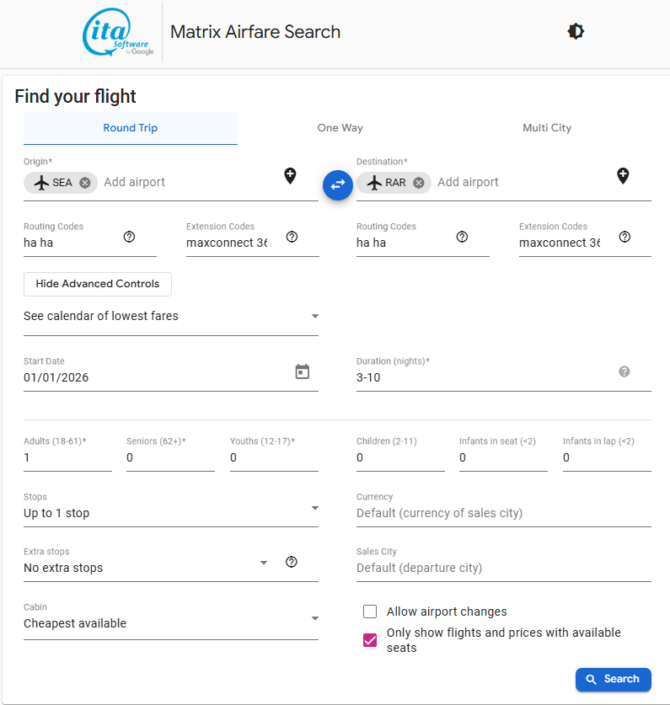Enable the Allow airport changes checkbox
The image size is (670, 705).
[x=370, y=612]
